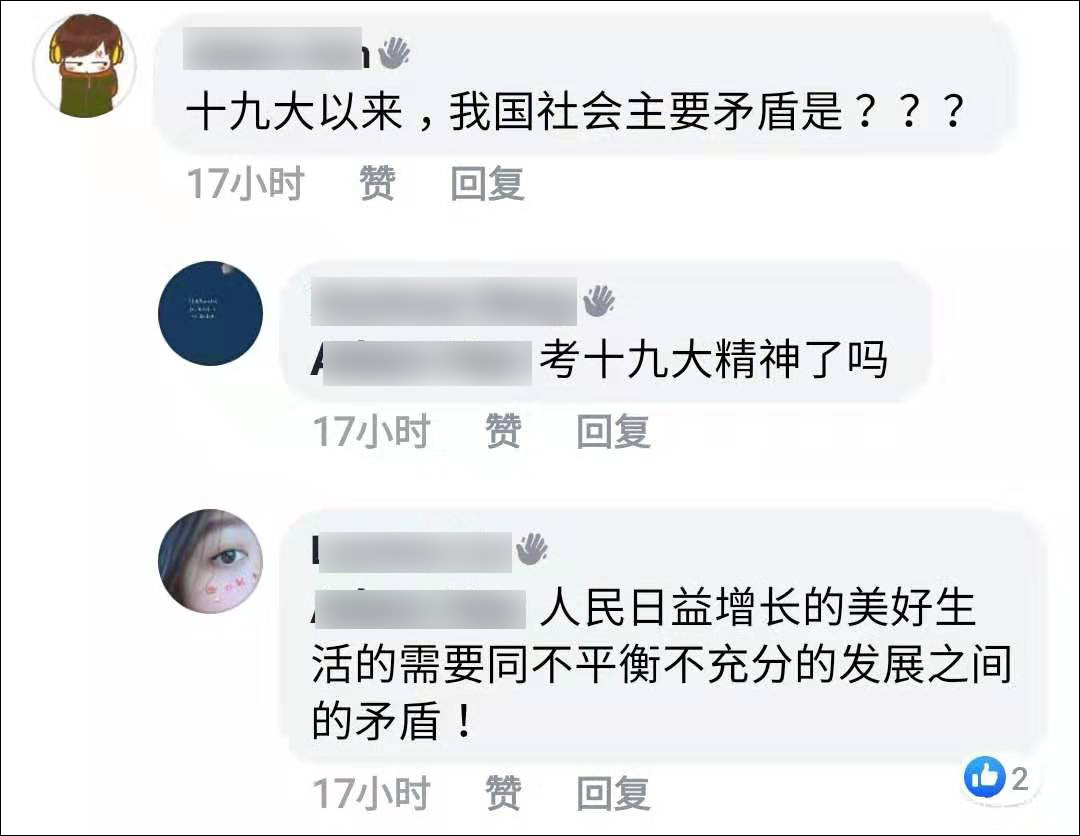Image resolution: width=1080 pixels, height=836 pixels.
Task: Click the blurred username of third commenter
Action: tap(412, 551)
